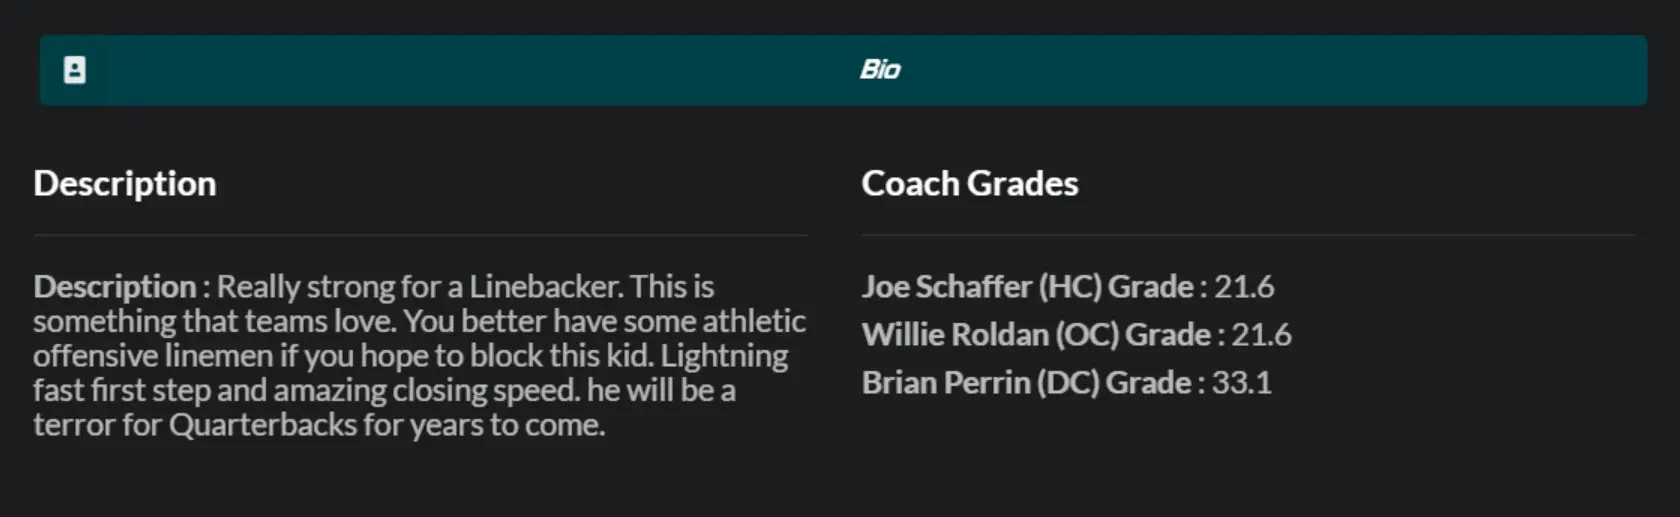Select the Bio section title

pyautogui.click(x=880, y=70)
